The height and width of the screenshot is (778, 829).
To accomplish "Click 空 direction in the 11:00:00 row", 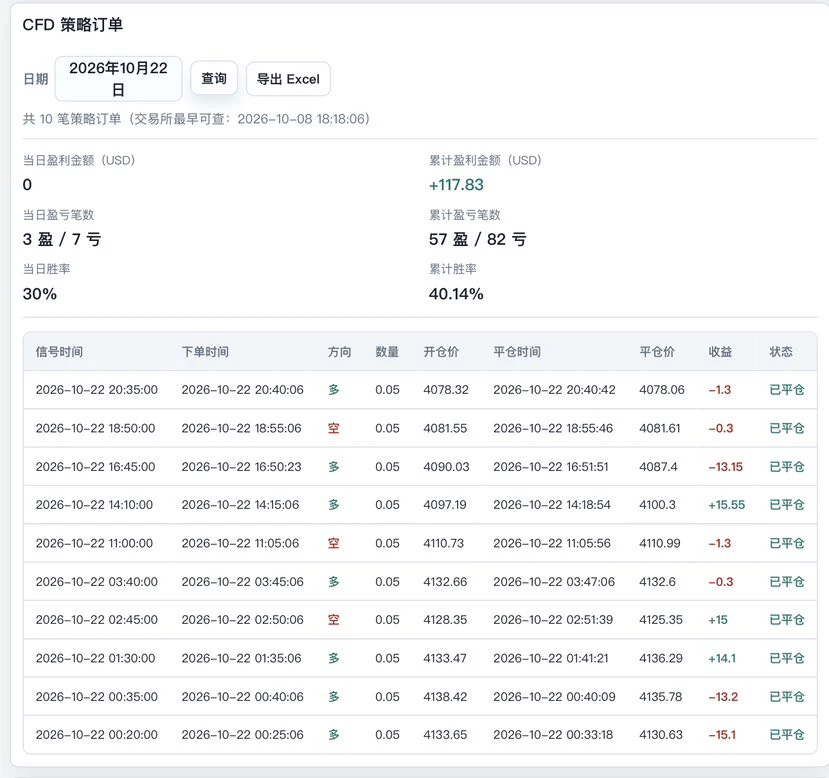I will point(334,543).
